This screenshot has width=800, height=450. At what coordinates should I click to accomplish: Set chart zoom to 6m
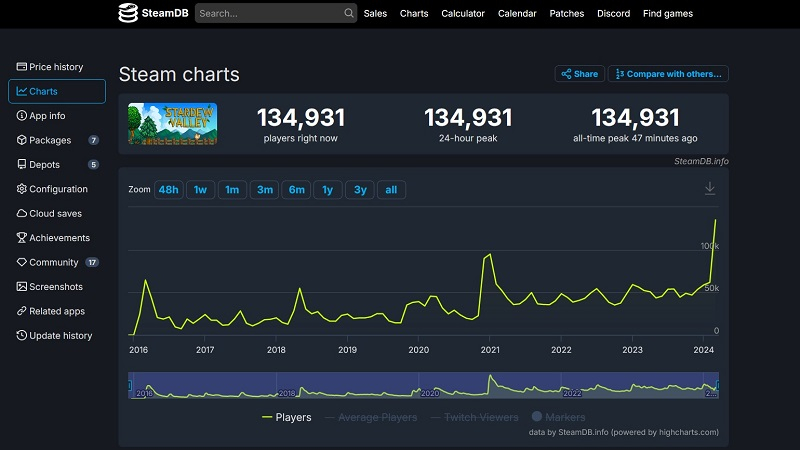(x=296, y=190)
